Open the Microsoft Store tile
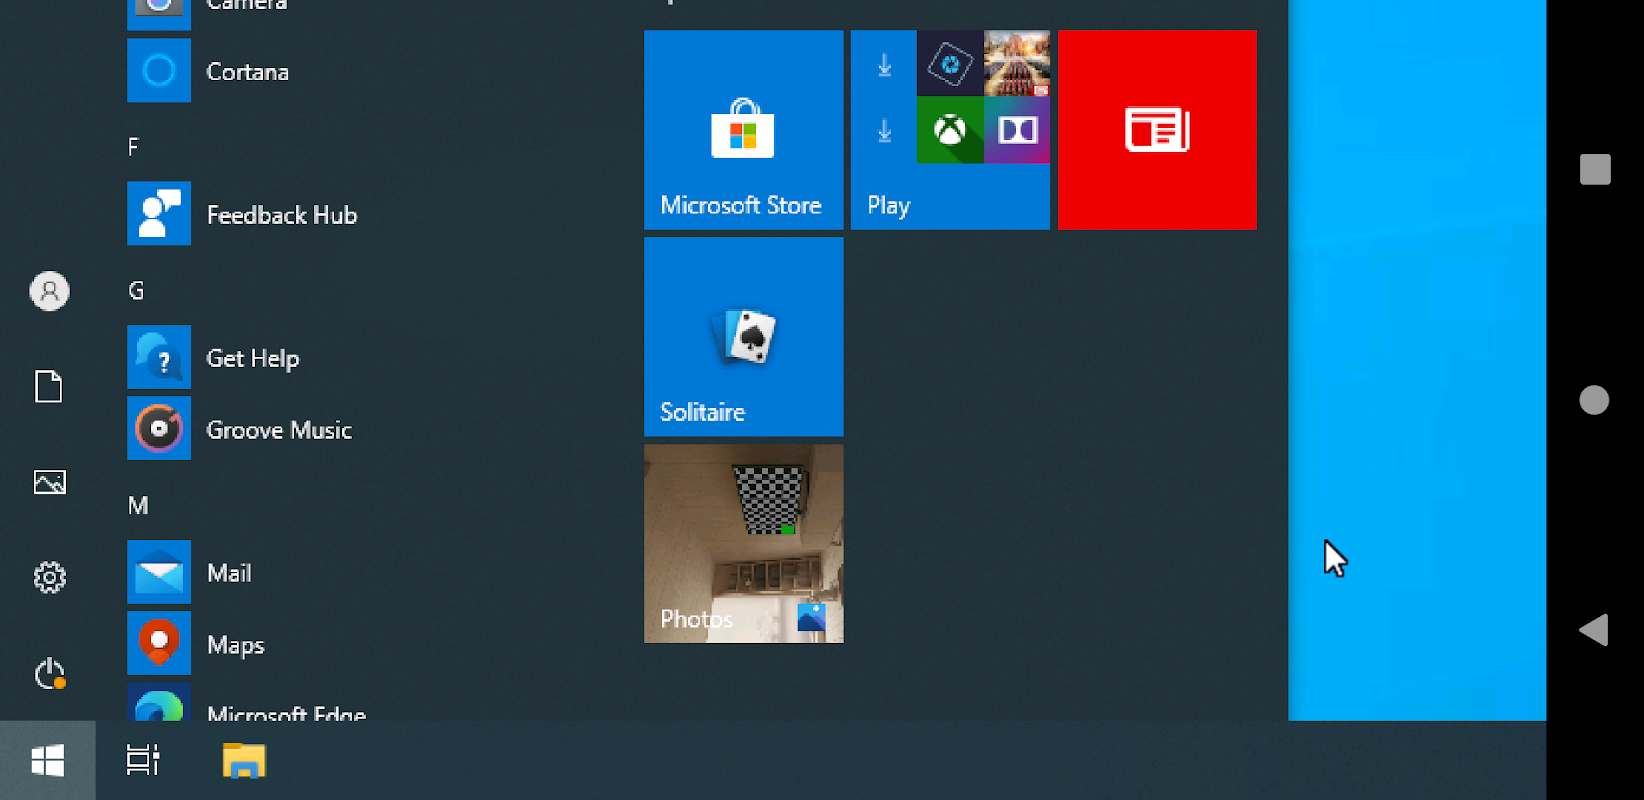The width and height of the screenshot is (1644, 800). [743, 130]
